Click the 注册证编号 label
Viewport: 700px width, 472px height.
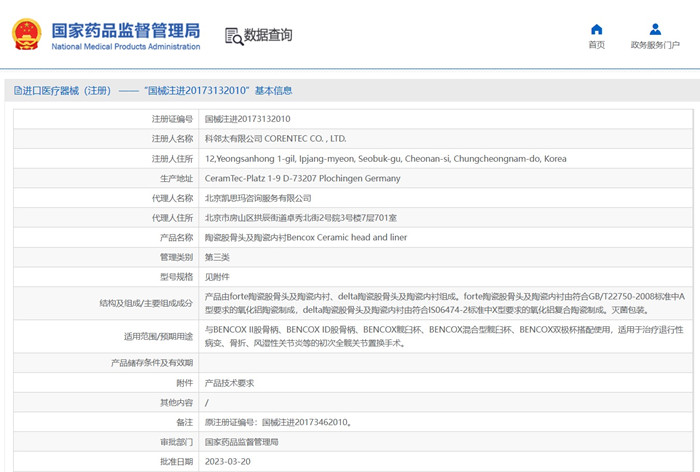(x=172, y=119)
